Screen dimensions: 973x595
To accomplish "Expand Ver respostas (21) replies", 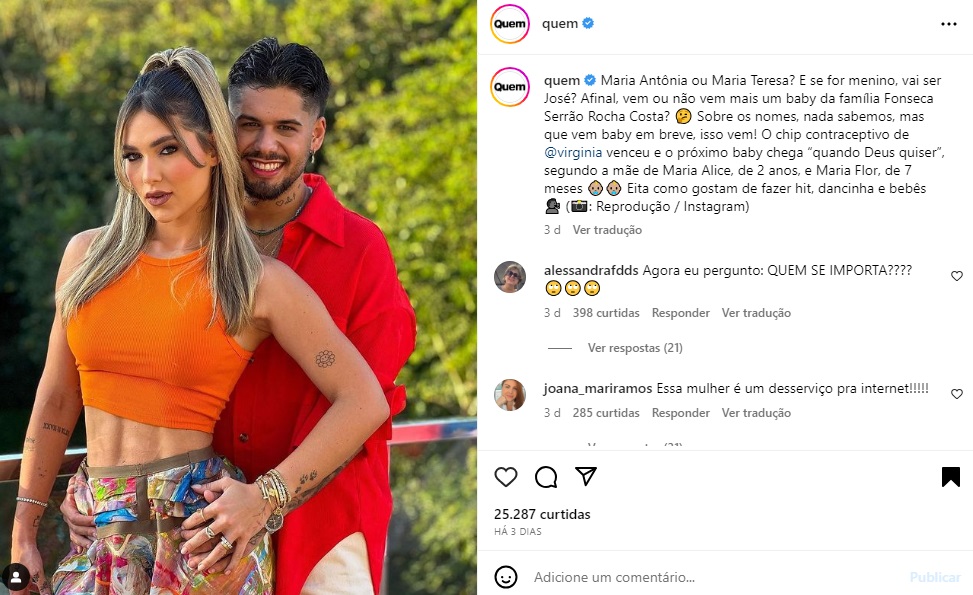I will 635,348.
